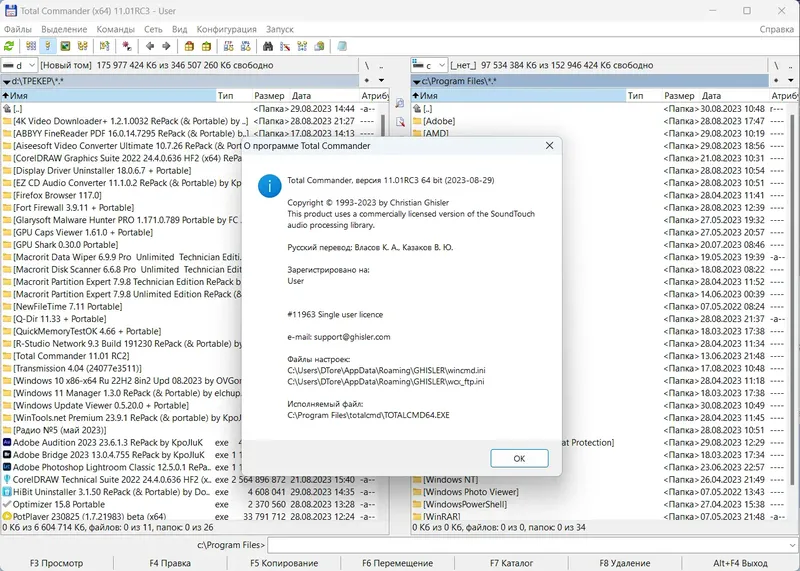Screen dimensions: 800x571
Task: Close the О программе Total Commander dialog
Action: 549,146
